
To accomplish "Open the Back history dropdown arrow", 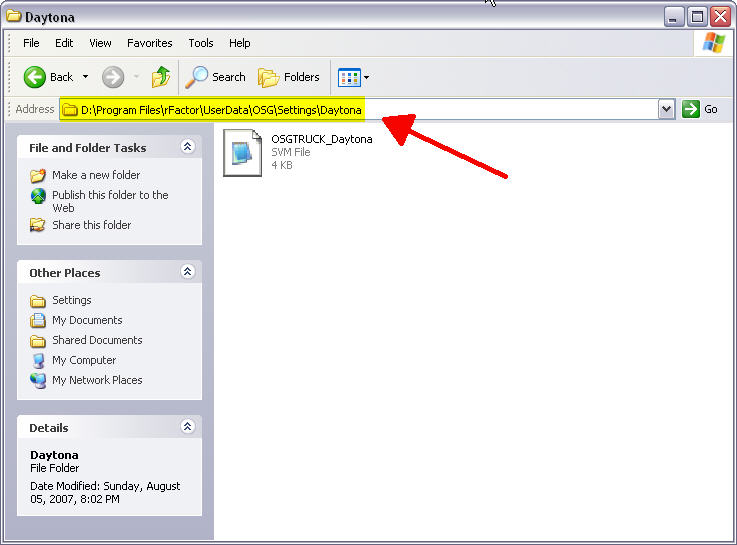I will coord(86,77).
